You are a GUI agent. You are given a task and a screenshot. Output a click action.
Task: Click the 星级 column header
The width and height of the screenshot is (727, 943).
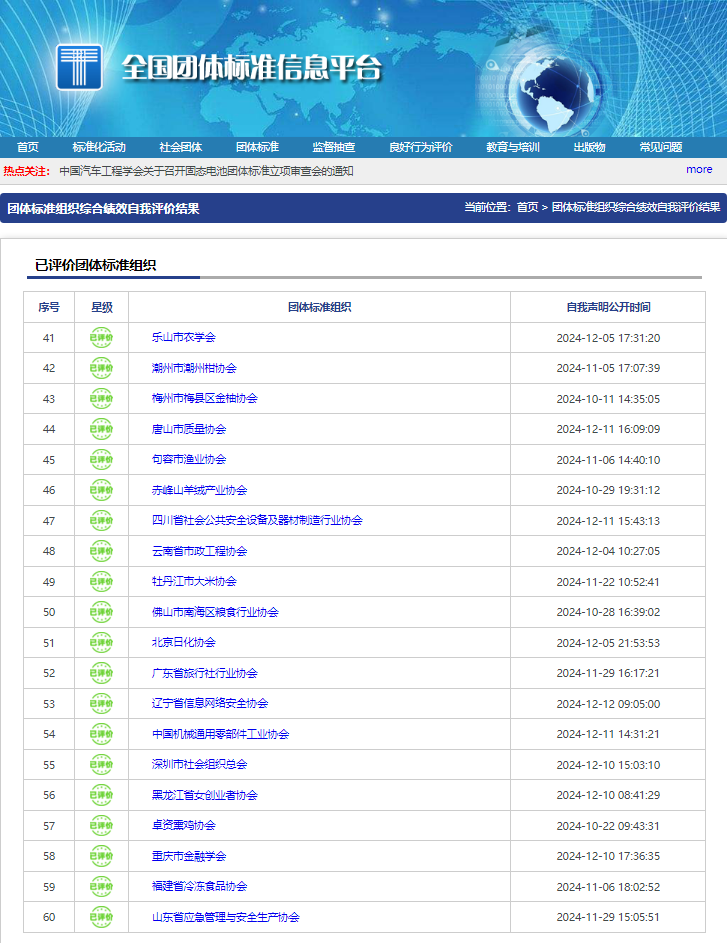click(102, 307)
